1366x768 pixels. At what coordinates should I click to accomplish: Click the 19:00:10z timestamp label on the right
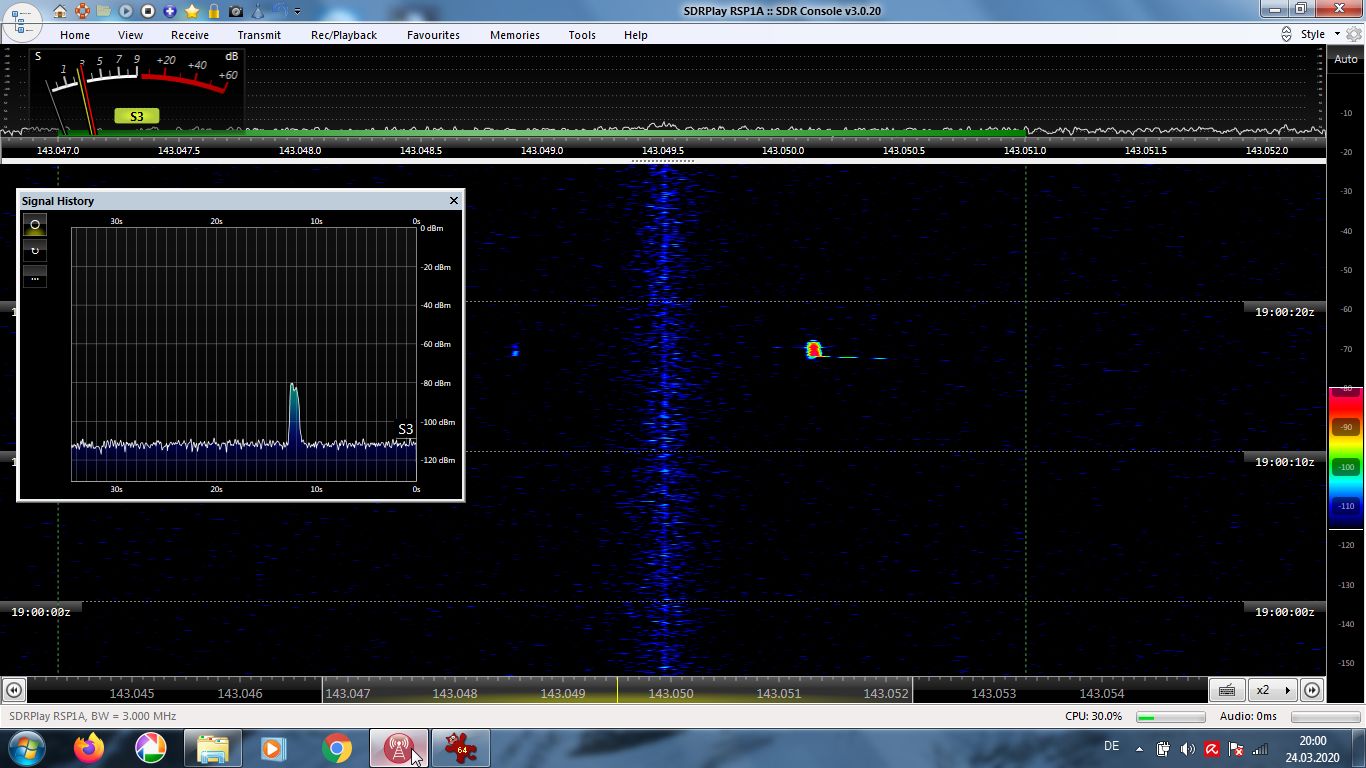(1284, 462)
